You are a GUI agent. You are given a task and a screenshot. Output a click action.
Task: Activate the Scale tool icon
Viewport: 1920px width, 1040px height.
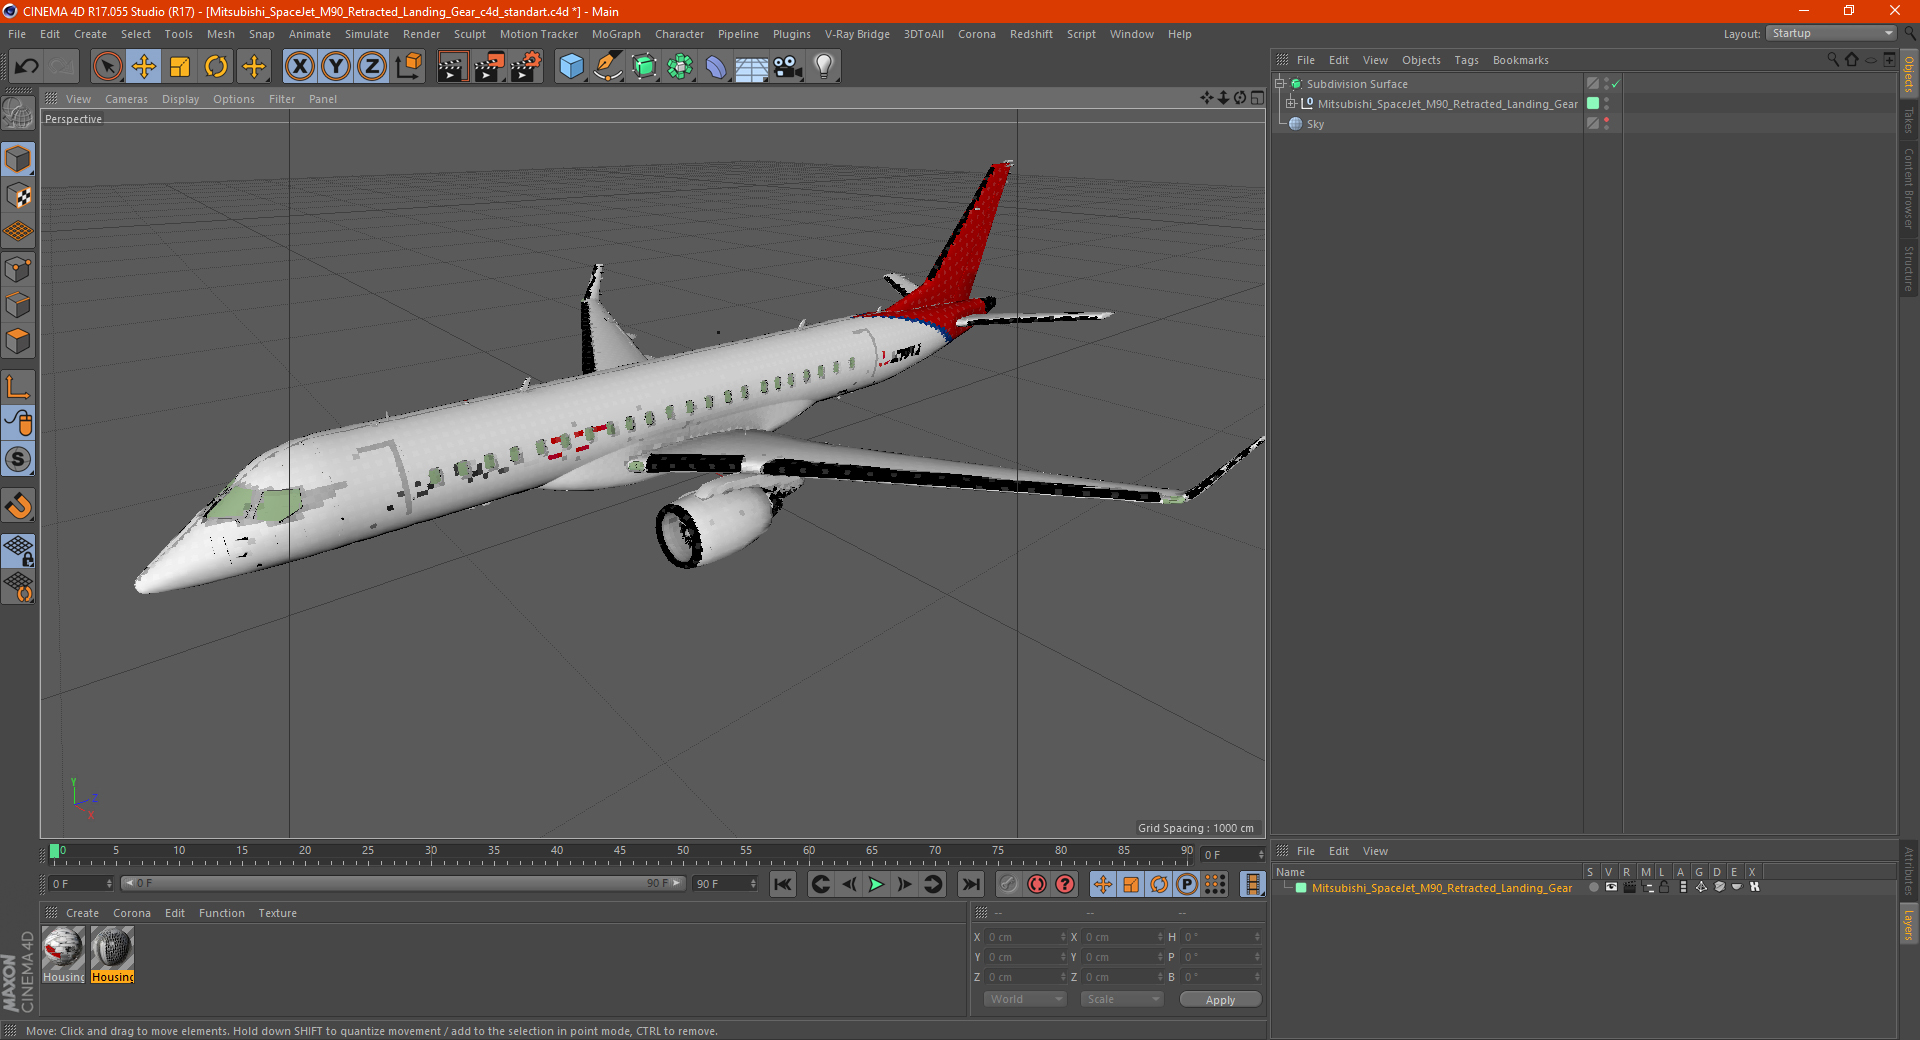(x=180, y=67)
